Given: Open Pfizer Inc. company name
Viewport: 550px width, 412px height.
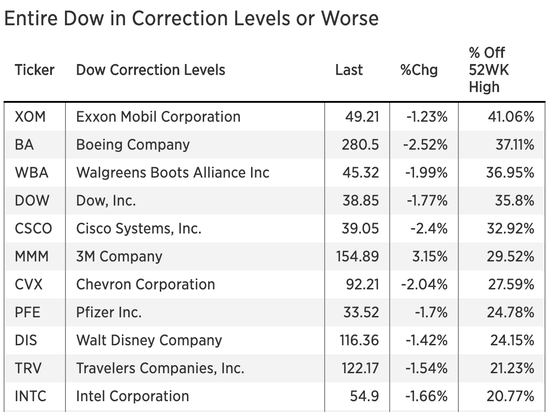Looking at the screenshot, I should point(109,312).
